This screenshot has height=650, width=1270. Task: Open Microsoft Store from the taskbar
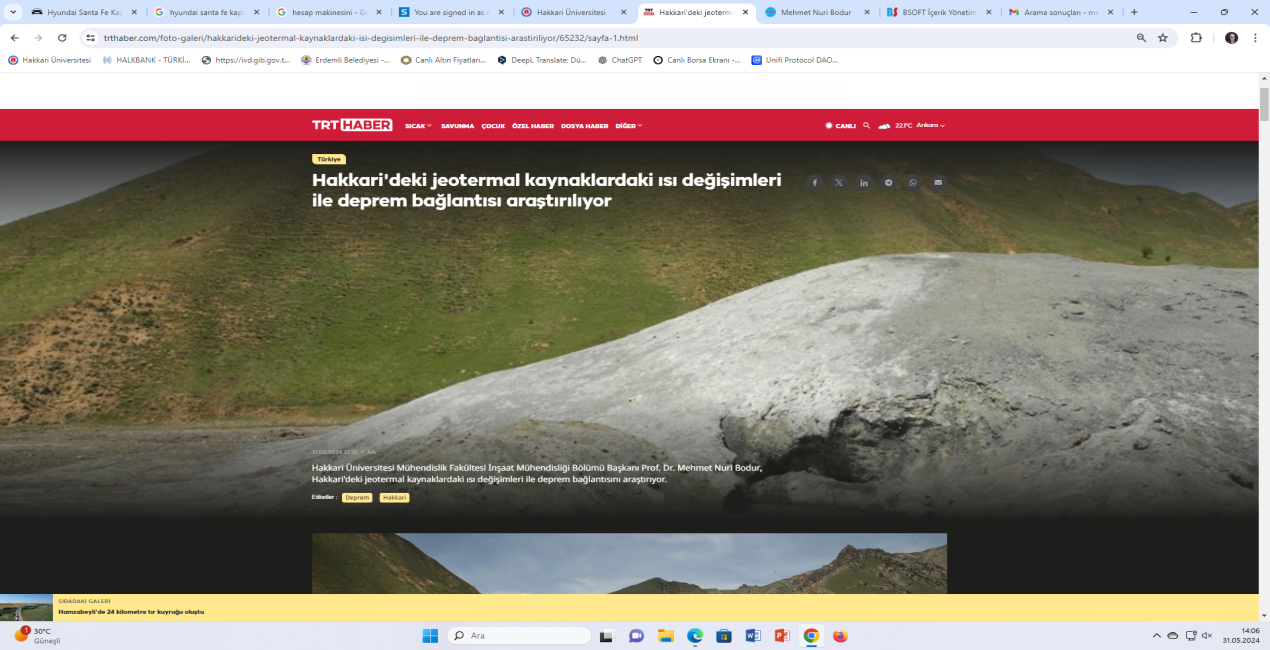click(x=724, y=636)
